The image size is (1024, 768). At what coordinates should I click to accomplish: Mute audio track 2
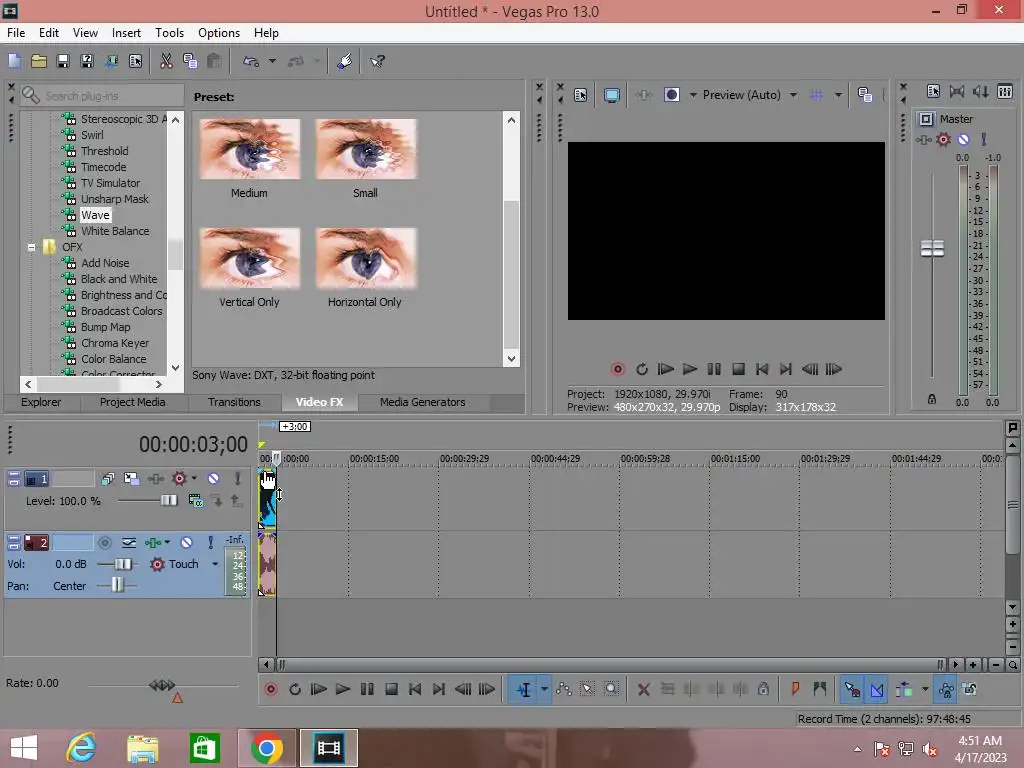[186, 543]
